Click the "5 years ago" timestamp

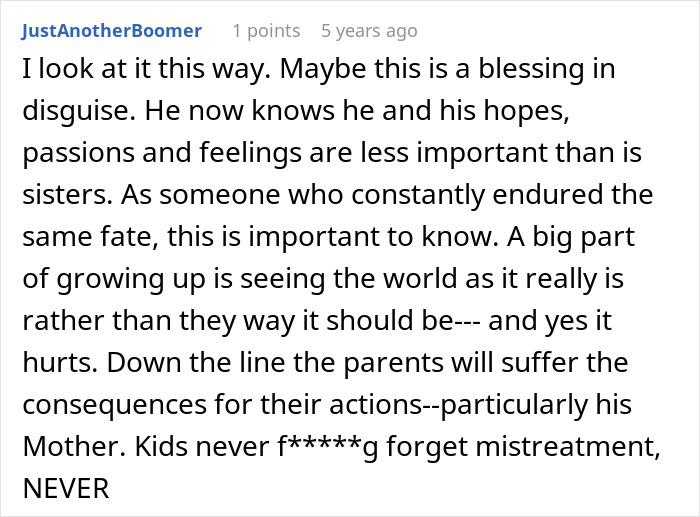[369, 31]
